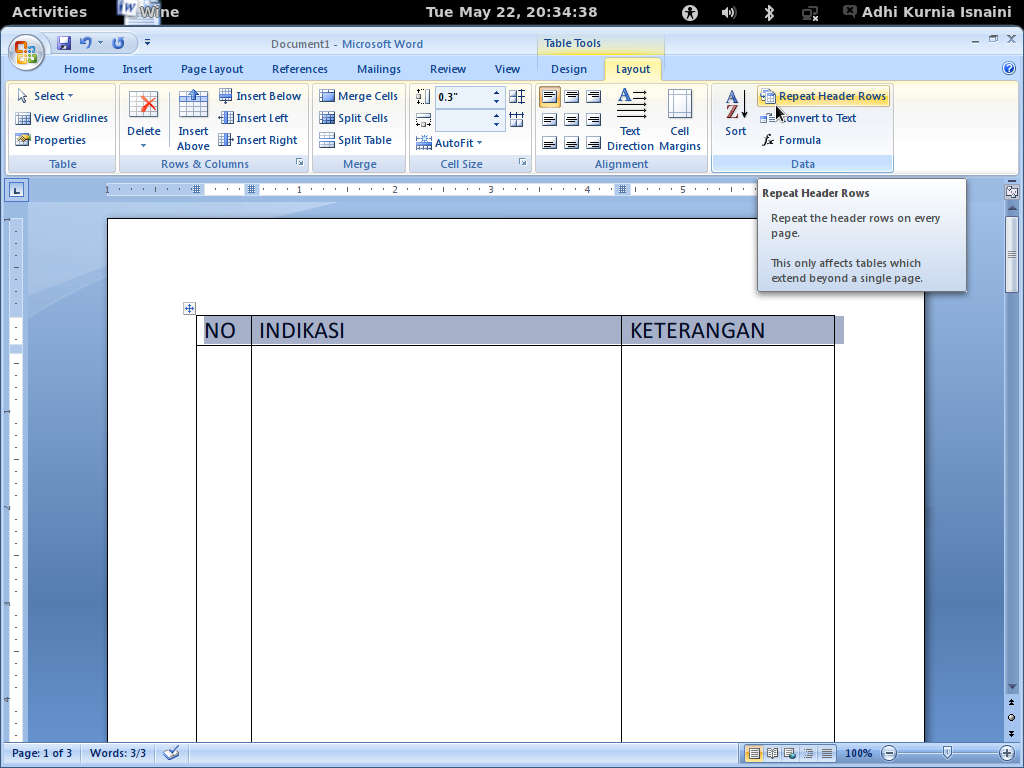Open the Delete table menu
1024x768 pixels.
tap(144, 120)
